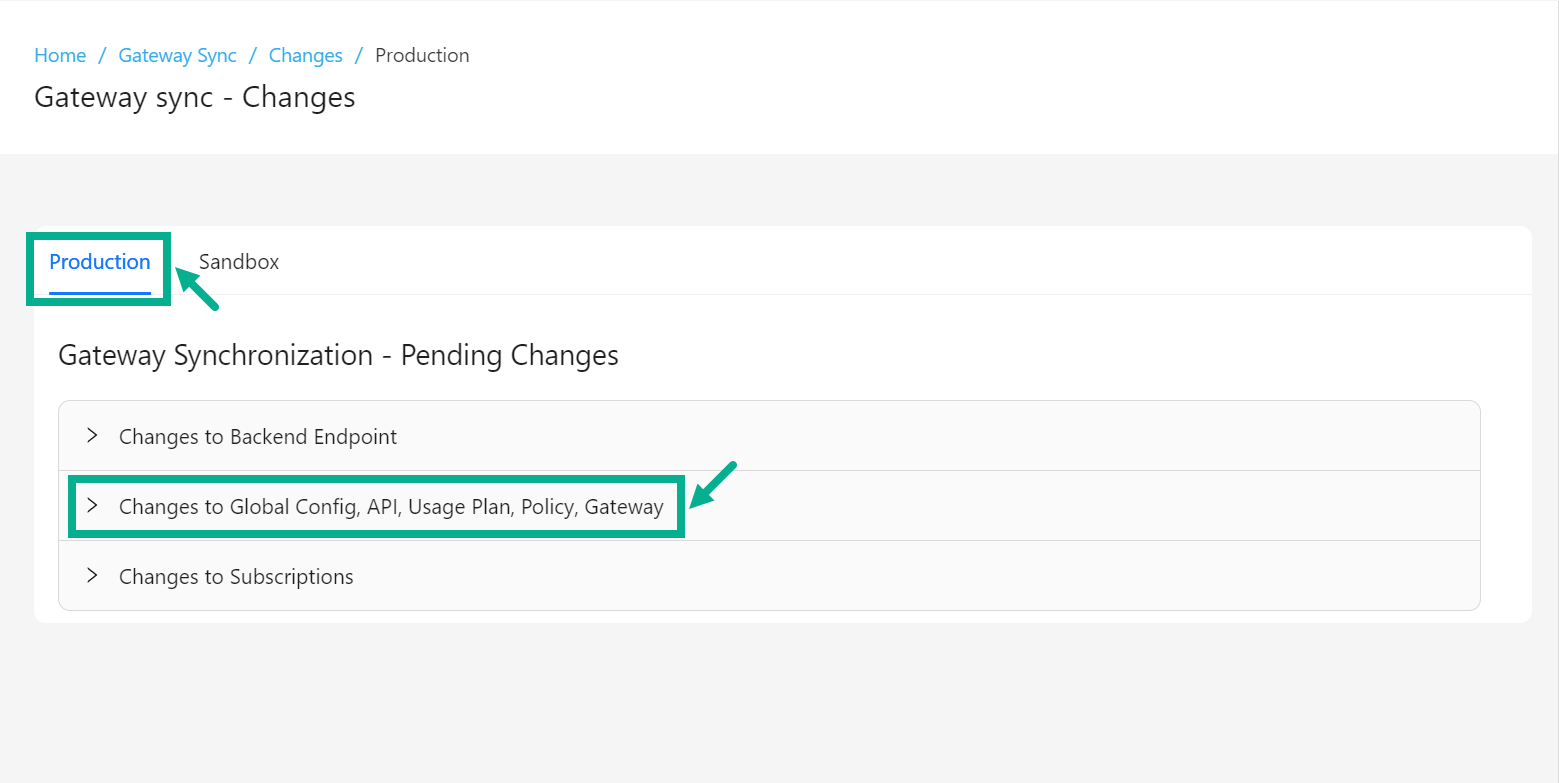Expand the Global Config, API, Usage Plan chevron

(92, 506)
